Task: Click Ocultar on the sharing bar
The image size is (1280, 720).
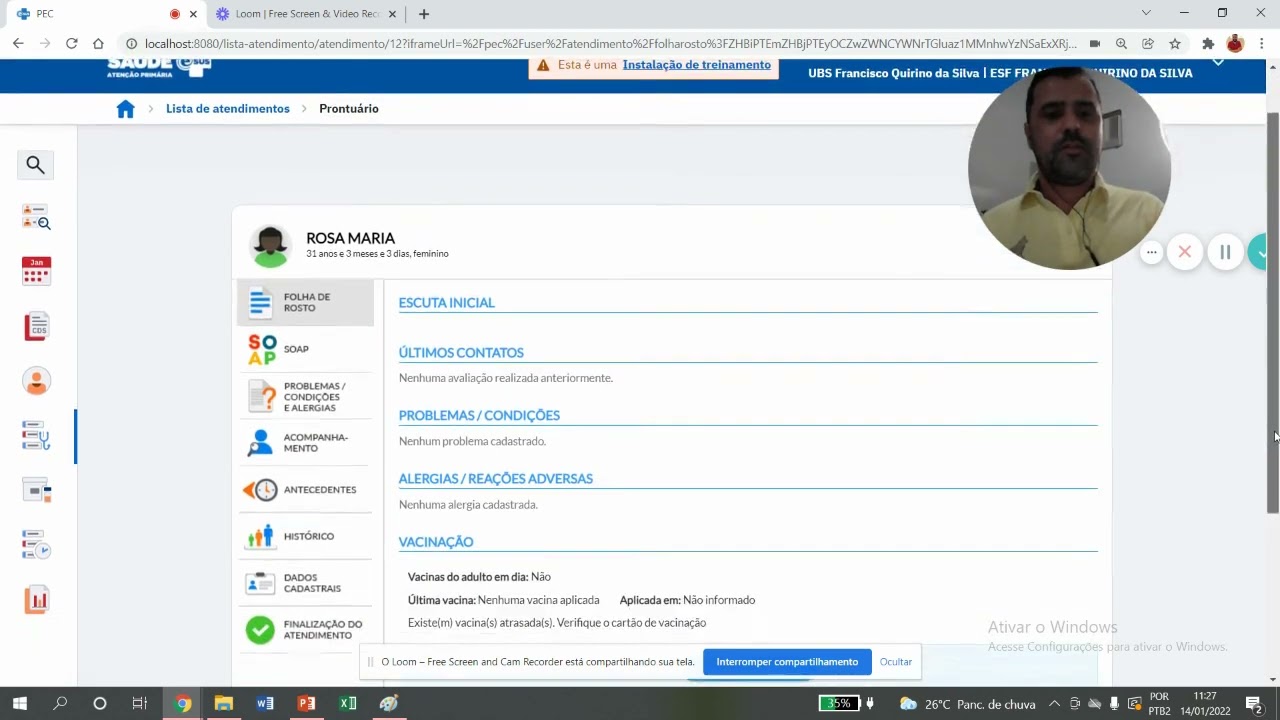Action: [x=896, y=662]
